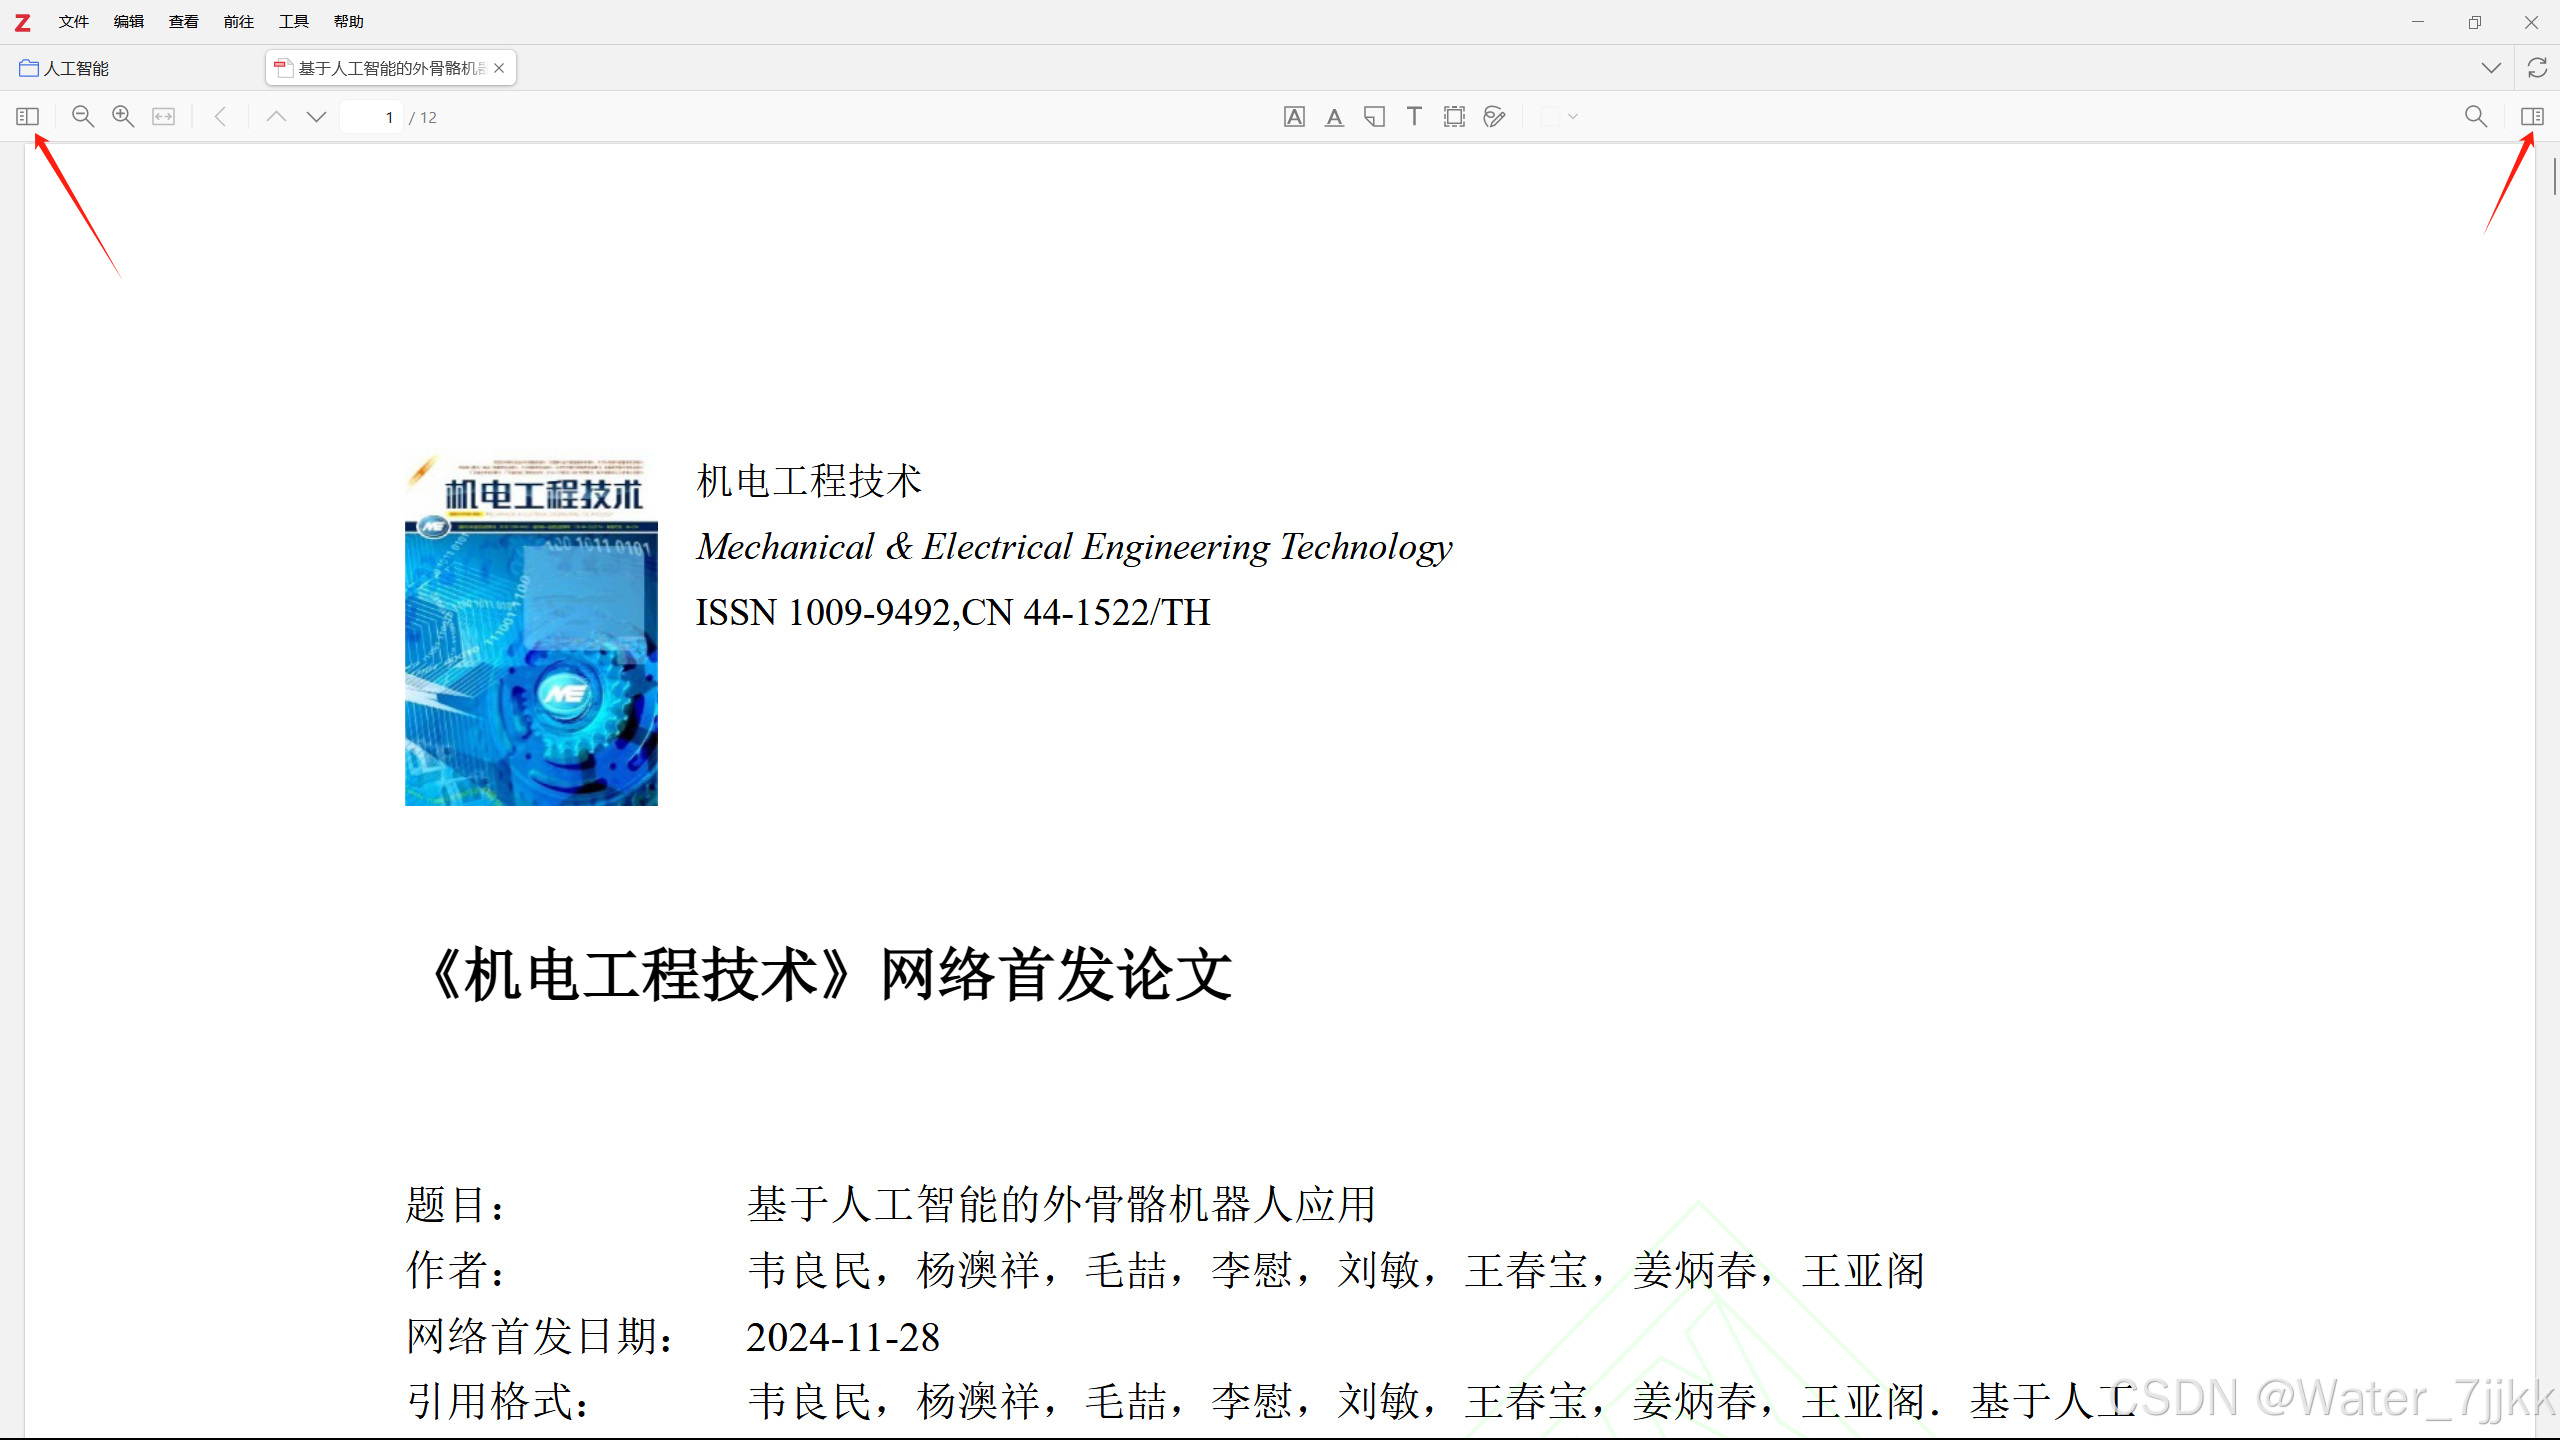Zoom out of the PDF
This screenshot has width=2560, height=1440.
[83, 117]
